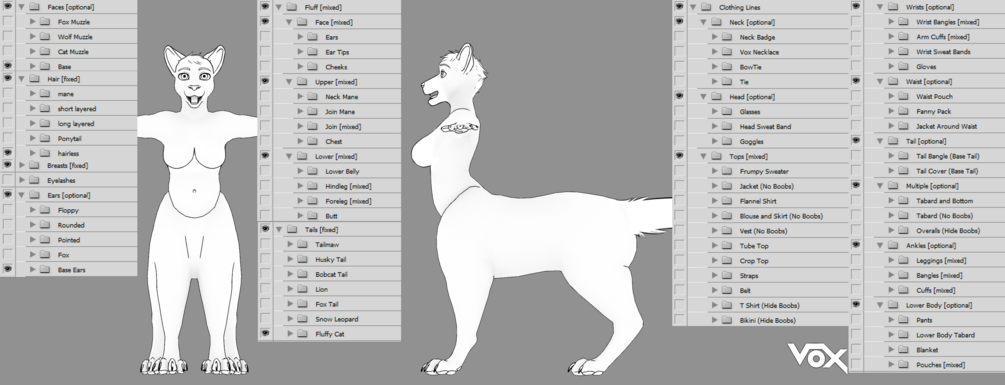Image resolution: width=1005 pixels, height=385 pixels.
Task: Collapse the Hair [fixed] group
Action: (21, 79)
